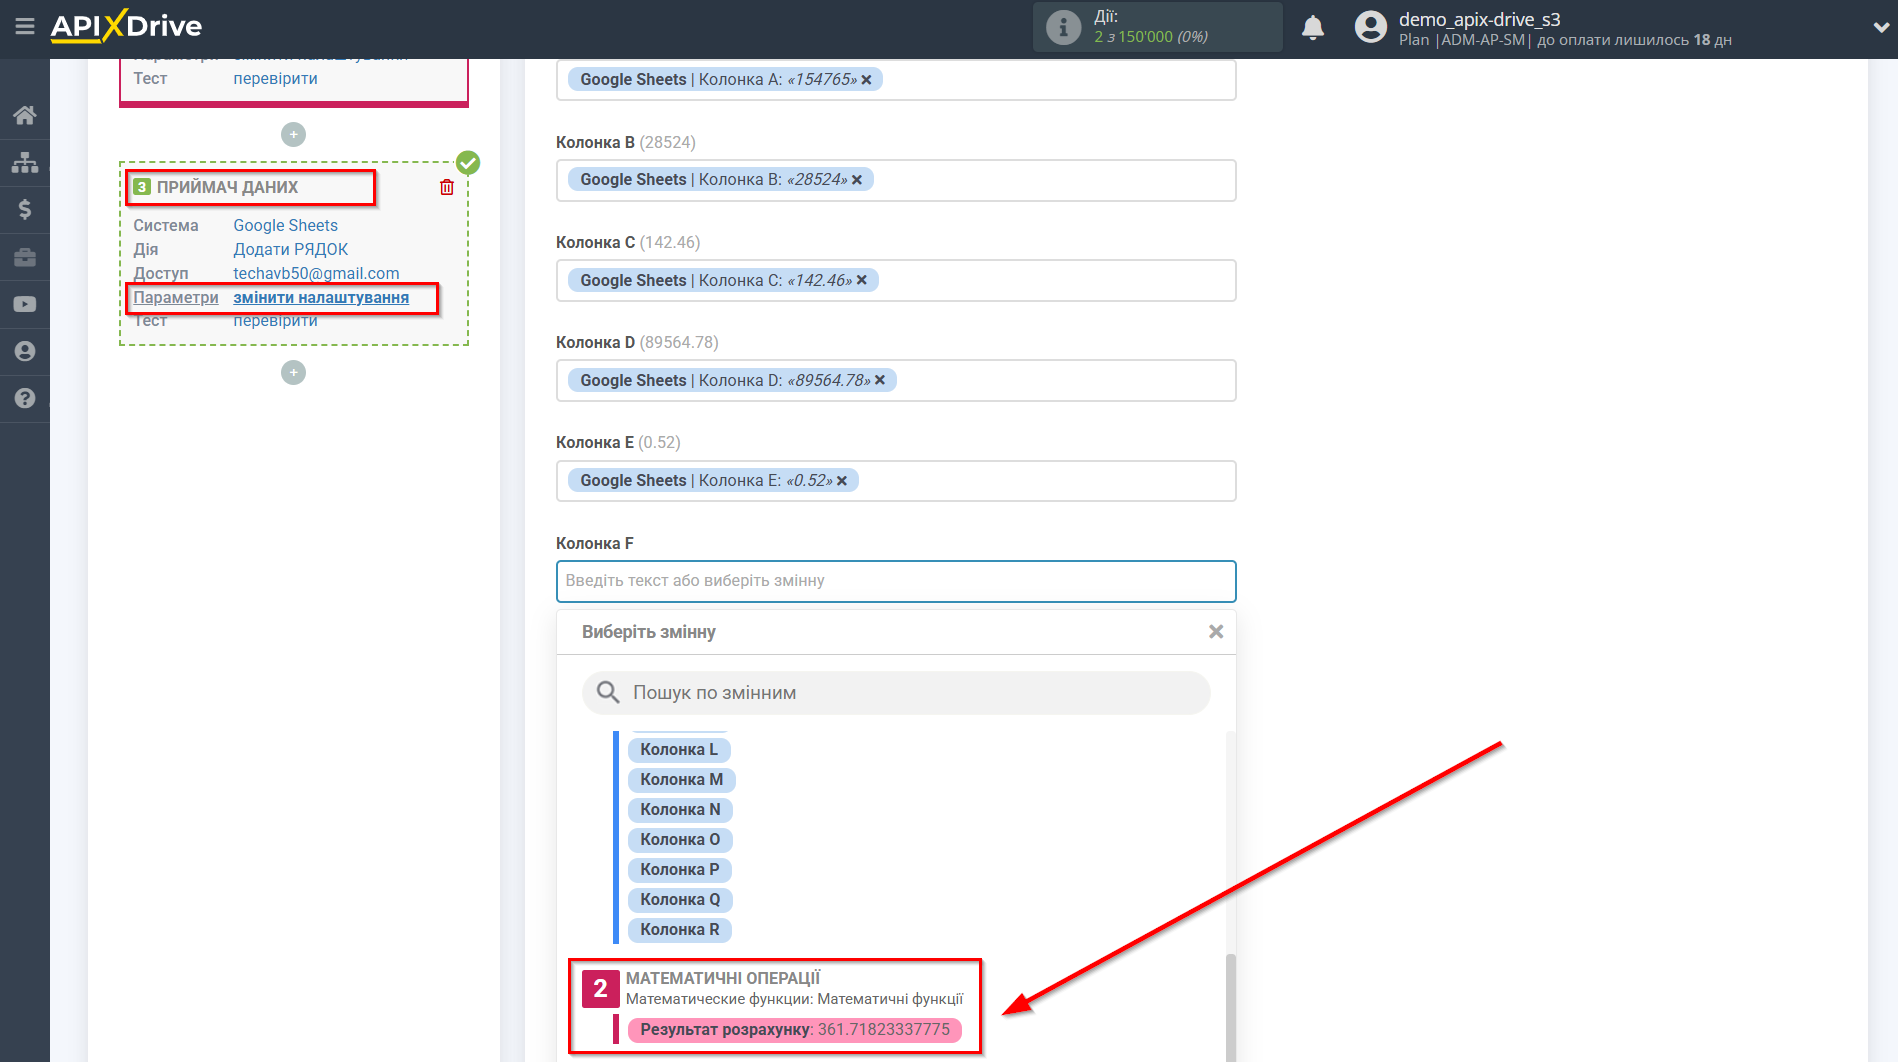Click the Параметри label

tap(176, 297)
